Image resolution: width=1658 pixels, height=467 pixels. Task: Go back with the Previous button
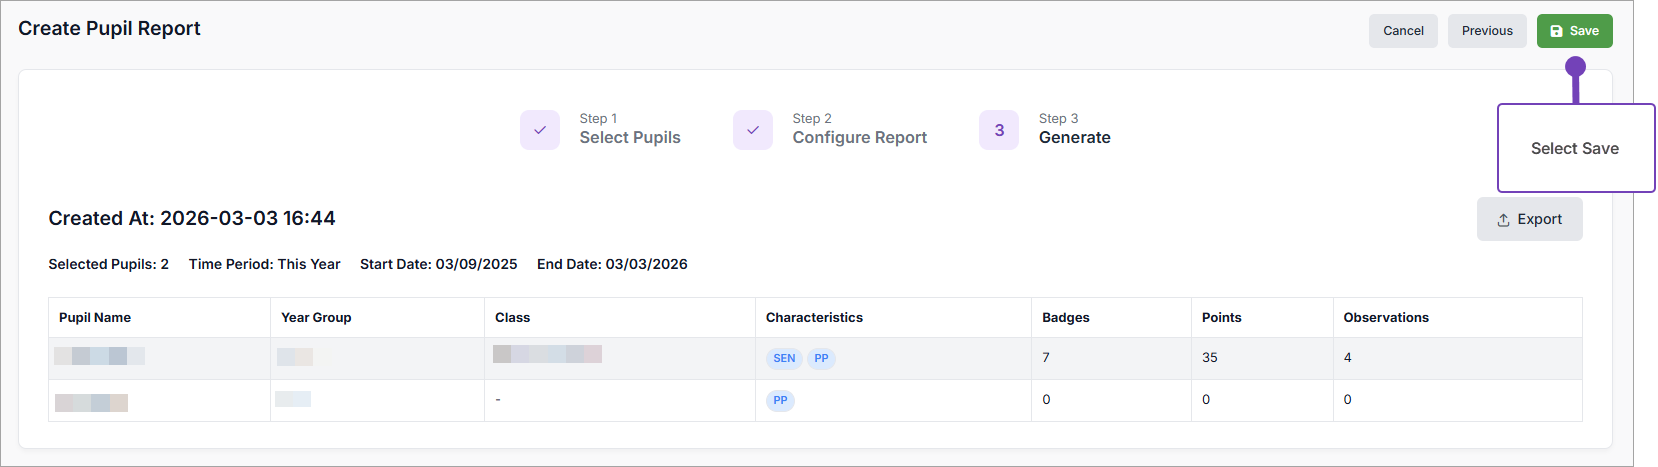point(1487,31)
